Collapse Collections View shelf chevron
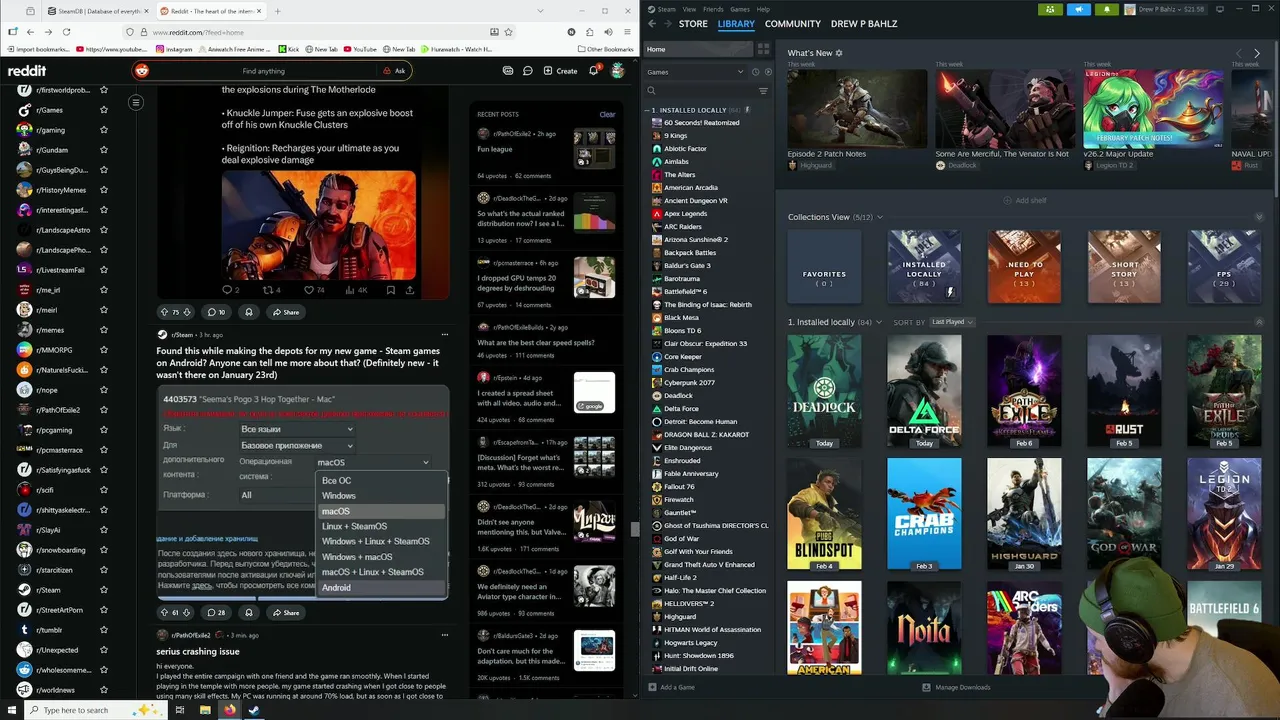 [x=1259, y=217]
